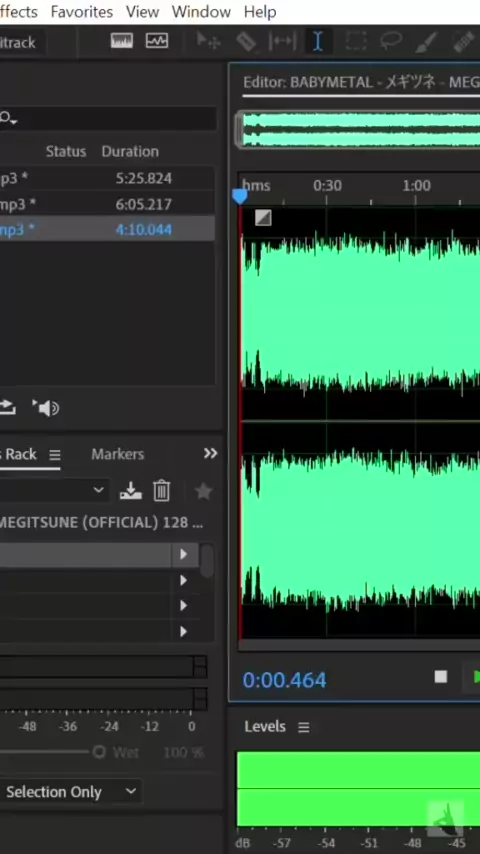The height and width of the screenshot is (854, 480).
Task: Delete preset with the trash icon
Action: click(162, 491)
